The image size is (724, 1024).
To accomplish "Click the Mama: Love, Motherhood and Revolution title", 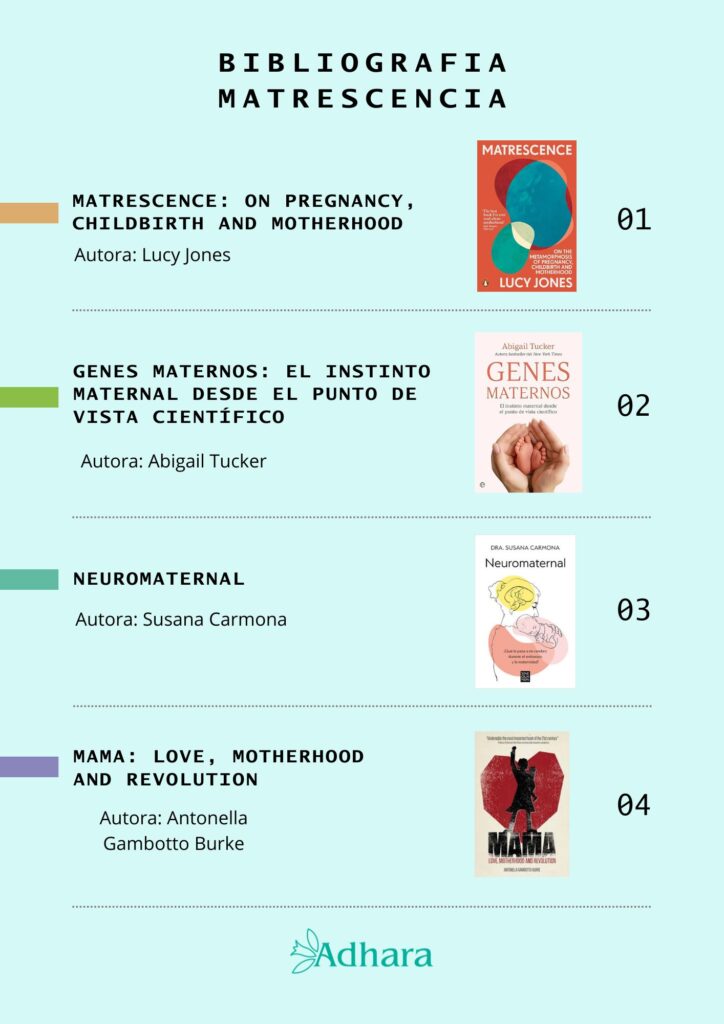I will click(219, 768).
